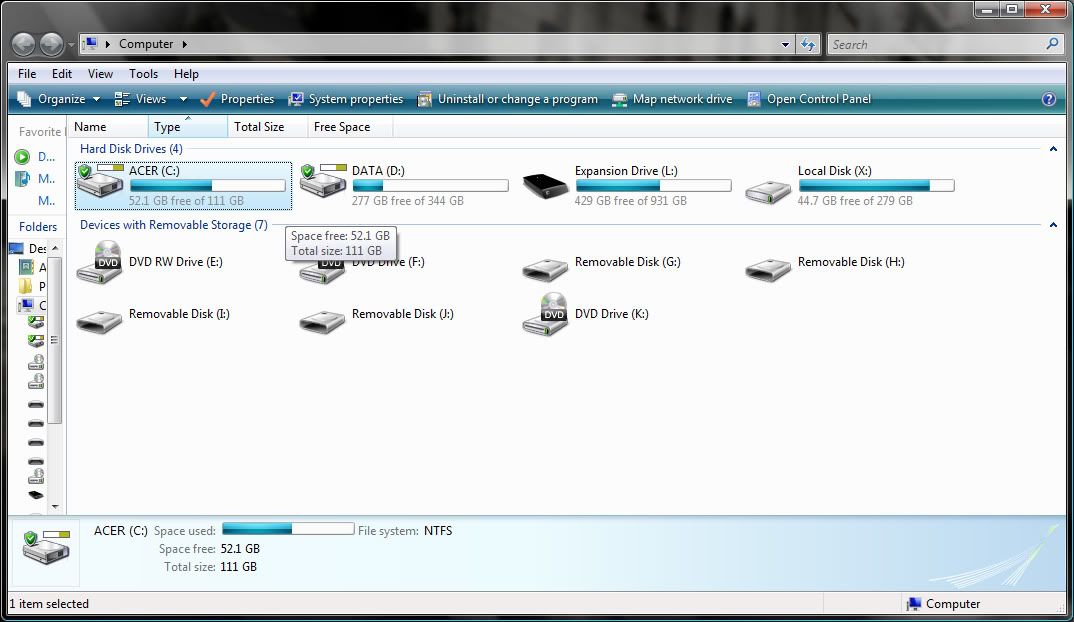Open the Edit menu

pyautogui.click(x=62, y=74)
